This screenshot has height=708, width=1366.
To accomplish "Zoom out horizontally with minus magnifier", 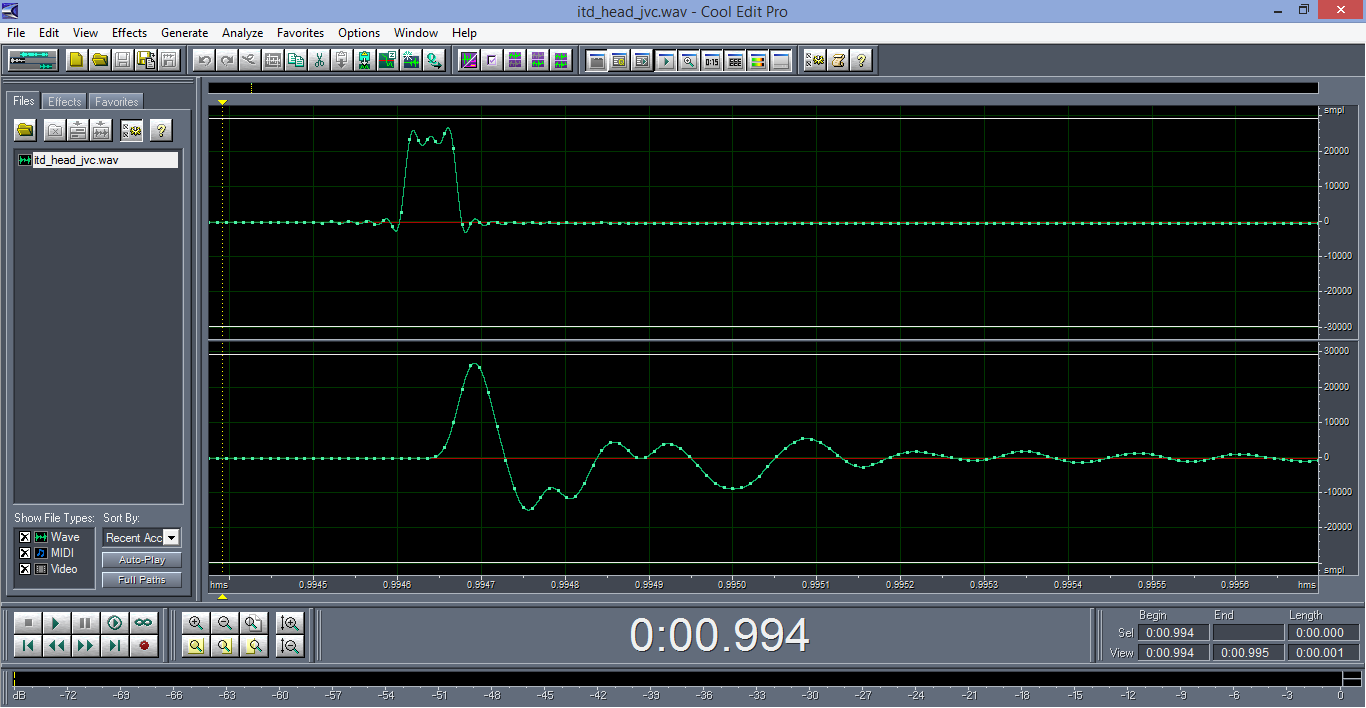I will [x=225, y=623].
